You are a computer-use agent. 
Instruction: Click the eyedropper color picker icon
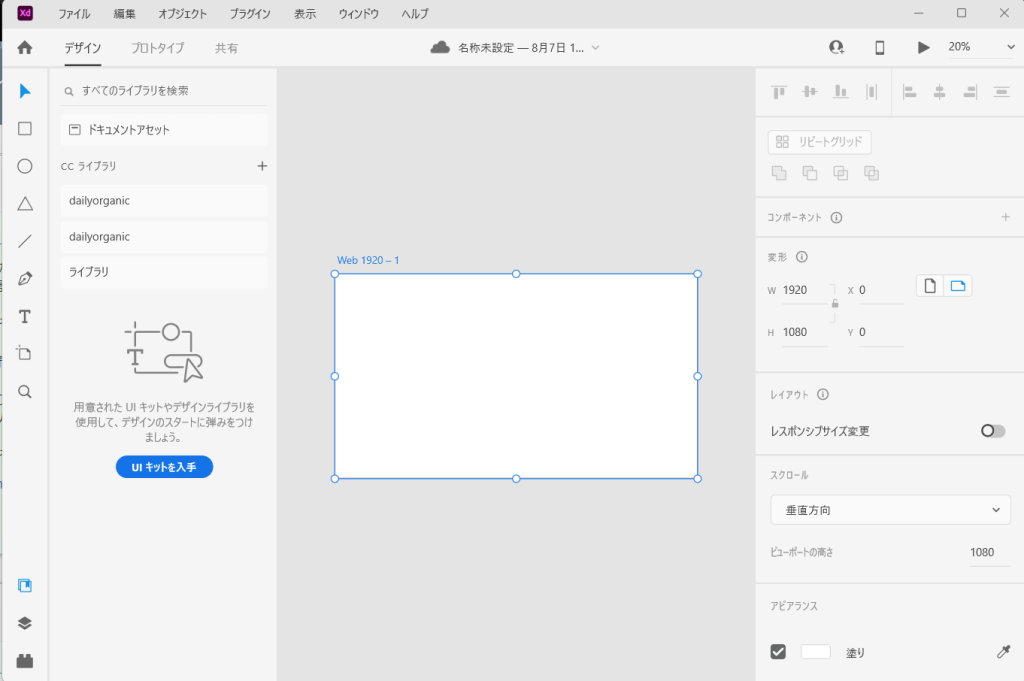pyautogui.click(x=1003, y=652)
